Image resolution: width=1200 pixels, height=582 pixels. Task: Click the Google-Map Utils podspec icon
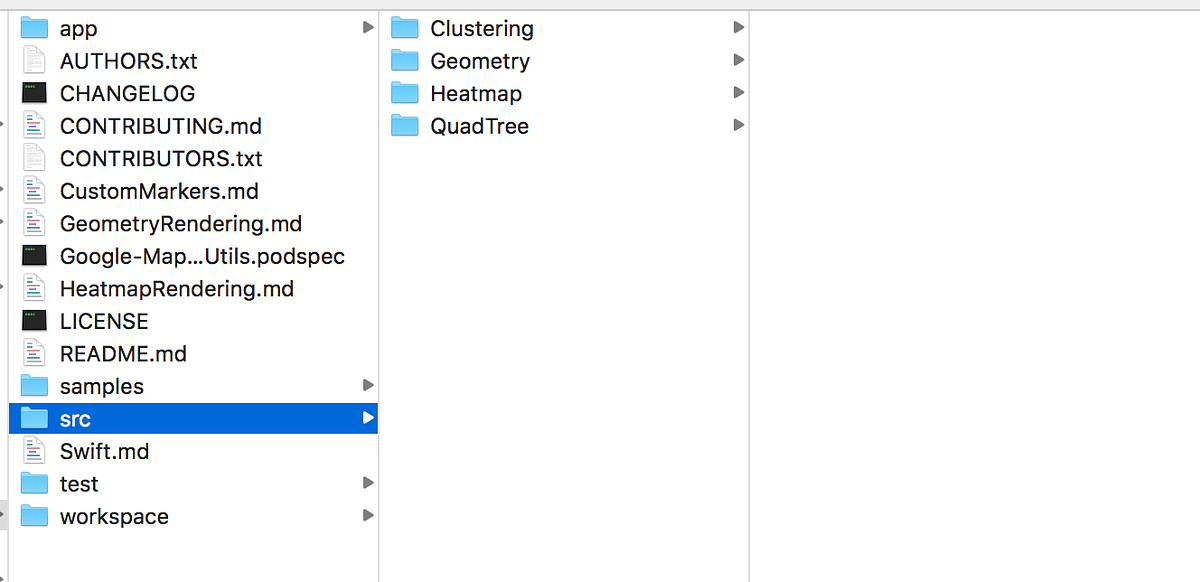[35, 256]
